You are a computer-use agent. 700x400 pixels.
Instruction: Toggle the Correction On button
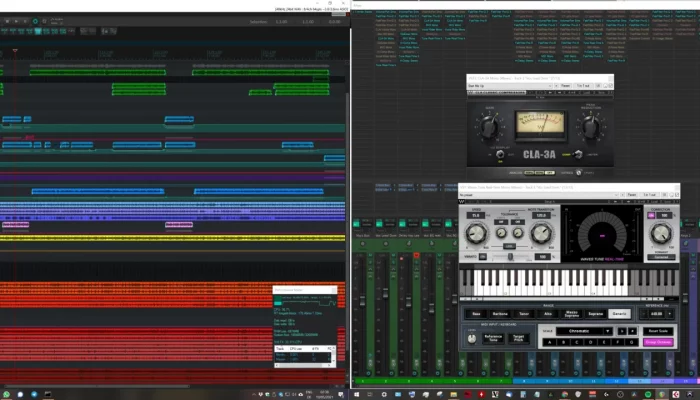651,215
